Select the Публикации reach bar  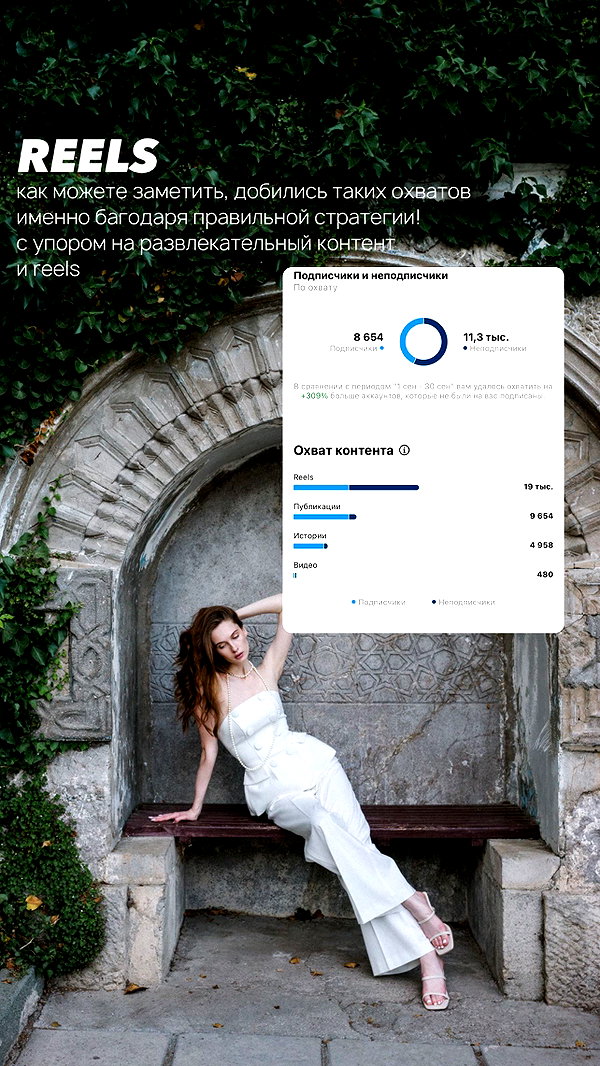click(325, 517)
